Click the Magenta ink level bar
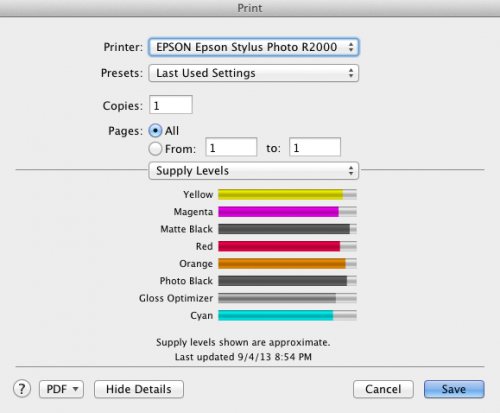 tap(287, 212)
